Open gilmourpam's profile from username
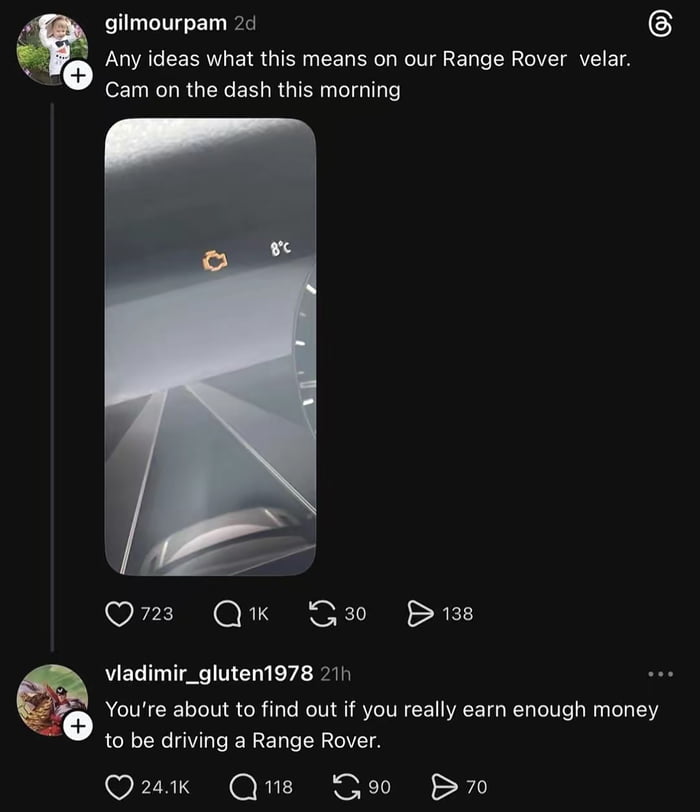This screenshot has width=700, height=812. point(165,24)
